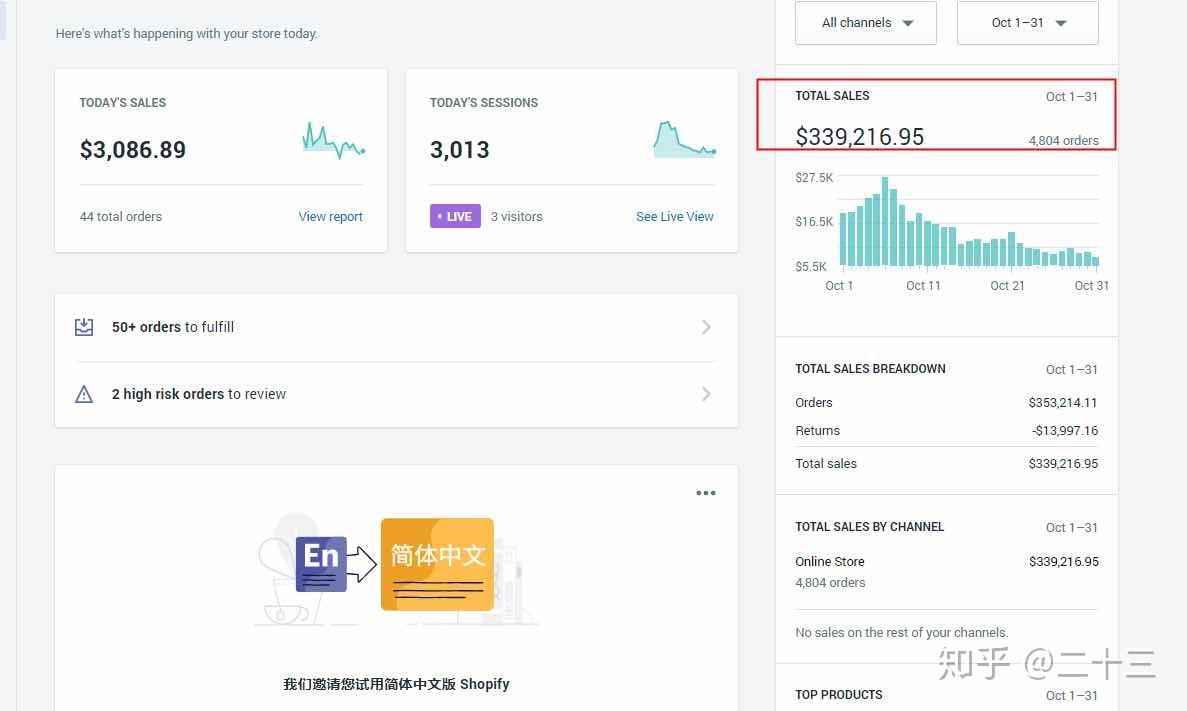
Task: Click the Chinese Shopify invitation title text
Action: pos(396,684)
